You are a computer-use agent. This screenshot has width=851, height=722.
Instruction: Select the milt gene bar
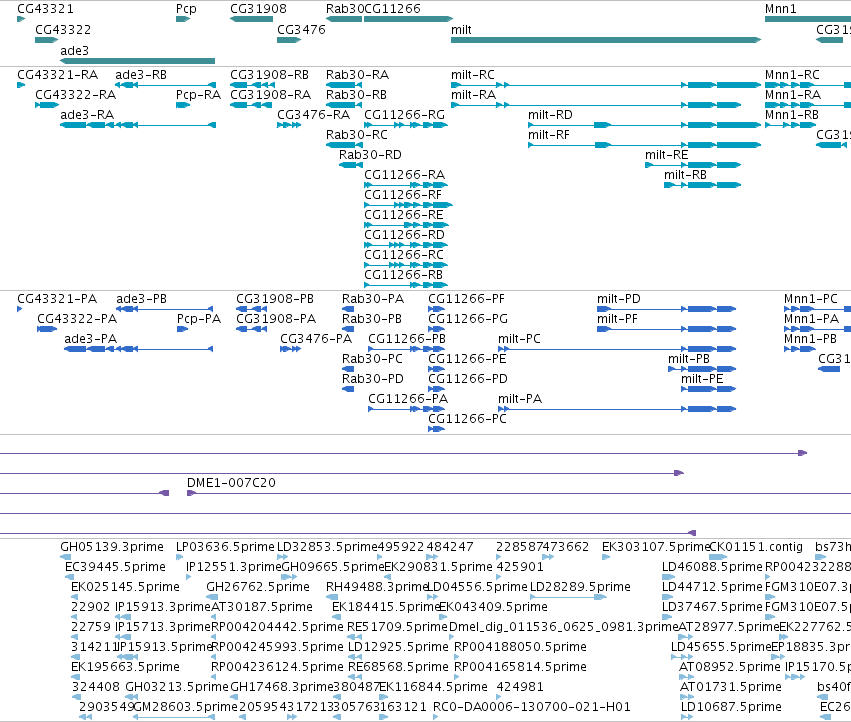(606, 40)
